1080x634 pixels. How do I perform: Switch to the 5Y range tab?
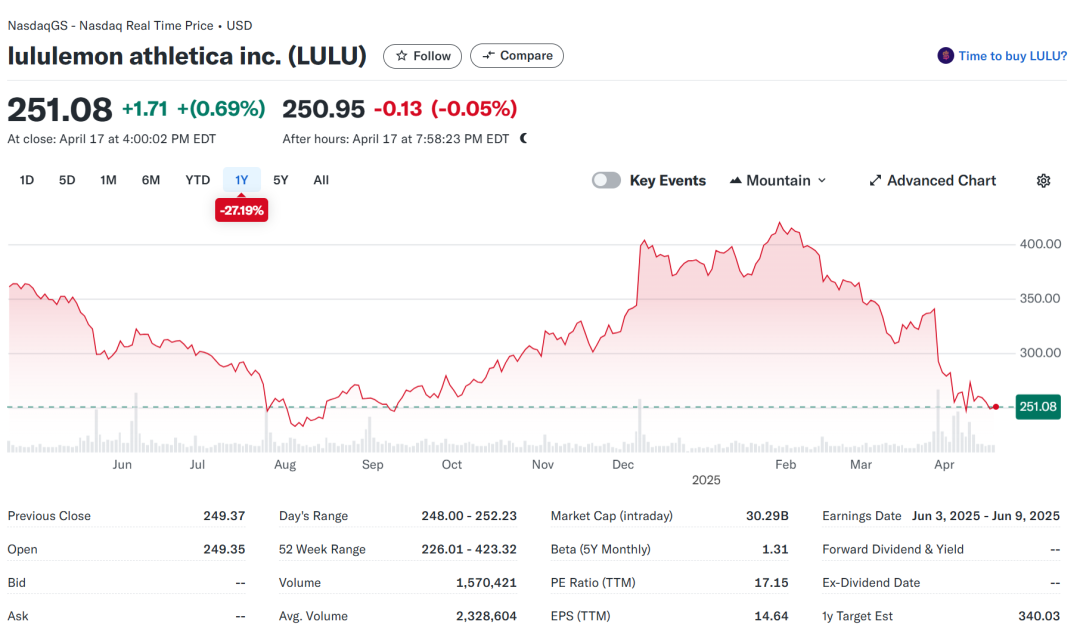pyautogui.click(x=281, y=180)
